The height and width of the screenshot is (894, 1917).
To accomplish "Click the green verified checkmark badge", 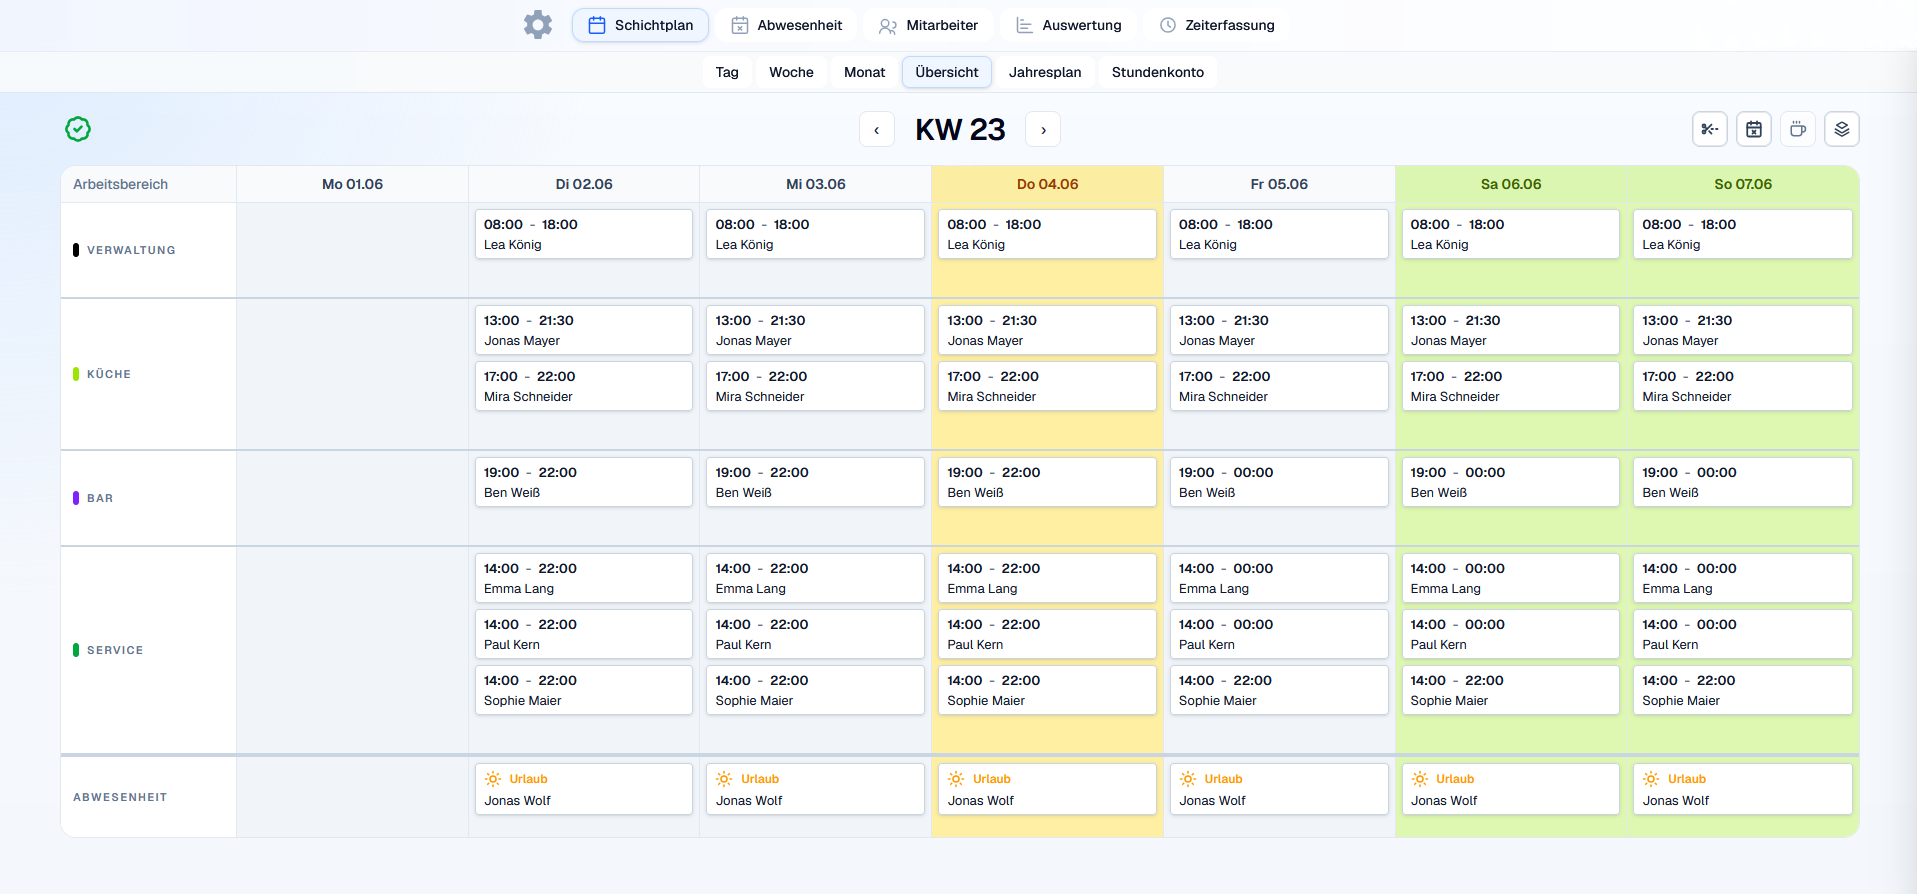I will pos(78,129).
